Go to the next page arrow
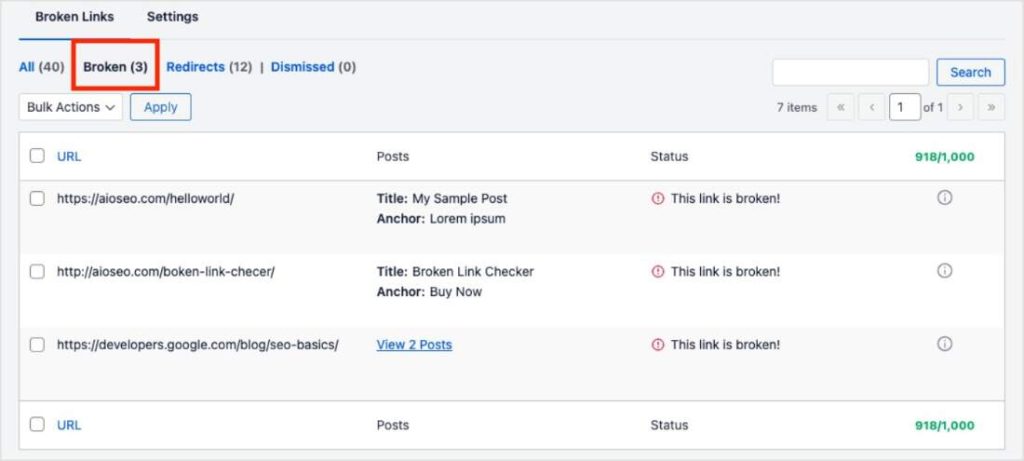This screenshot has height=461, width=1024. [x=961, y=107]
